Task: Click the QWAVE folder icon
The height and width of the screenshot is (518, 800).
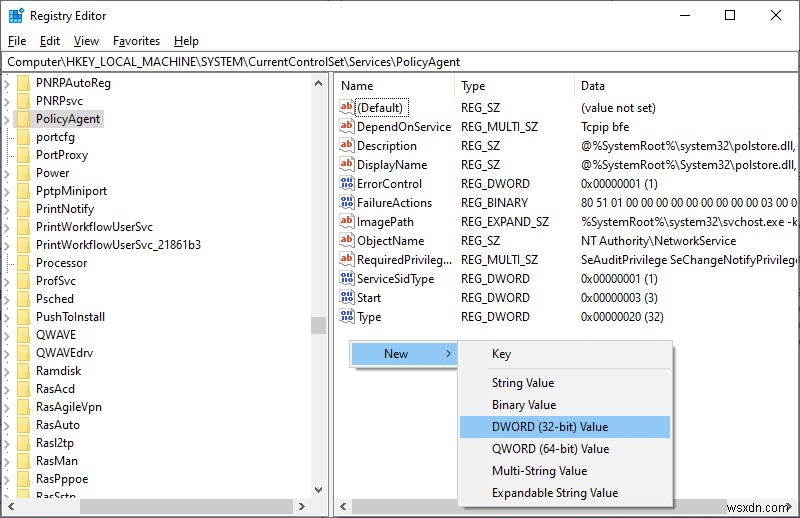Action: 23,335
